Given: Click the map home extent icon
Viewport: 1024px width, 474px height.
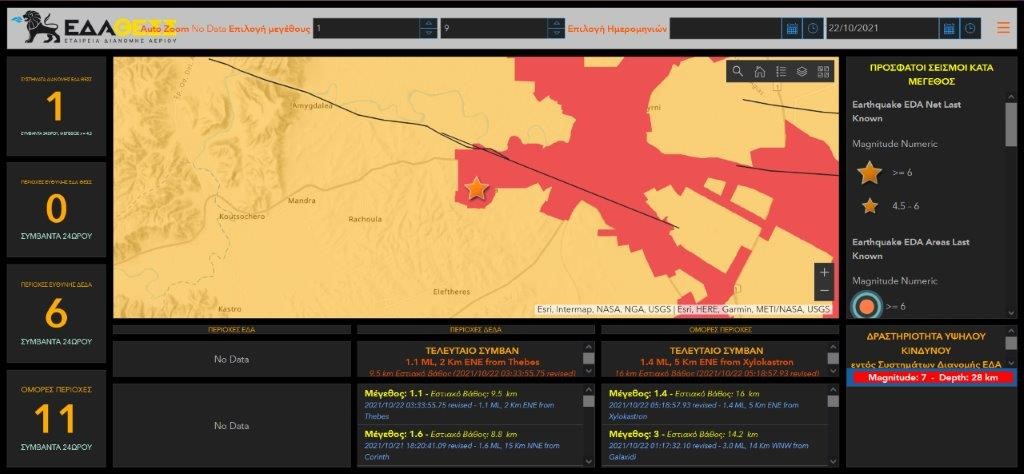Looking at the screenshot, I should (760, 71).
